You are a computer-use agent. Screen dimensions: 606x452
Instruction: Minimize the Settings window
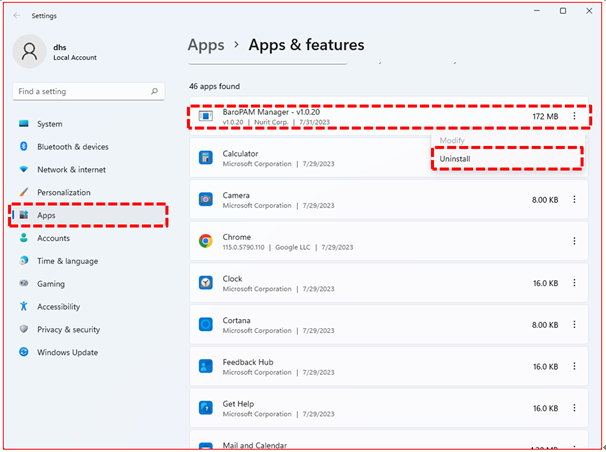pyautogui.click(x=537, y=11)
